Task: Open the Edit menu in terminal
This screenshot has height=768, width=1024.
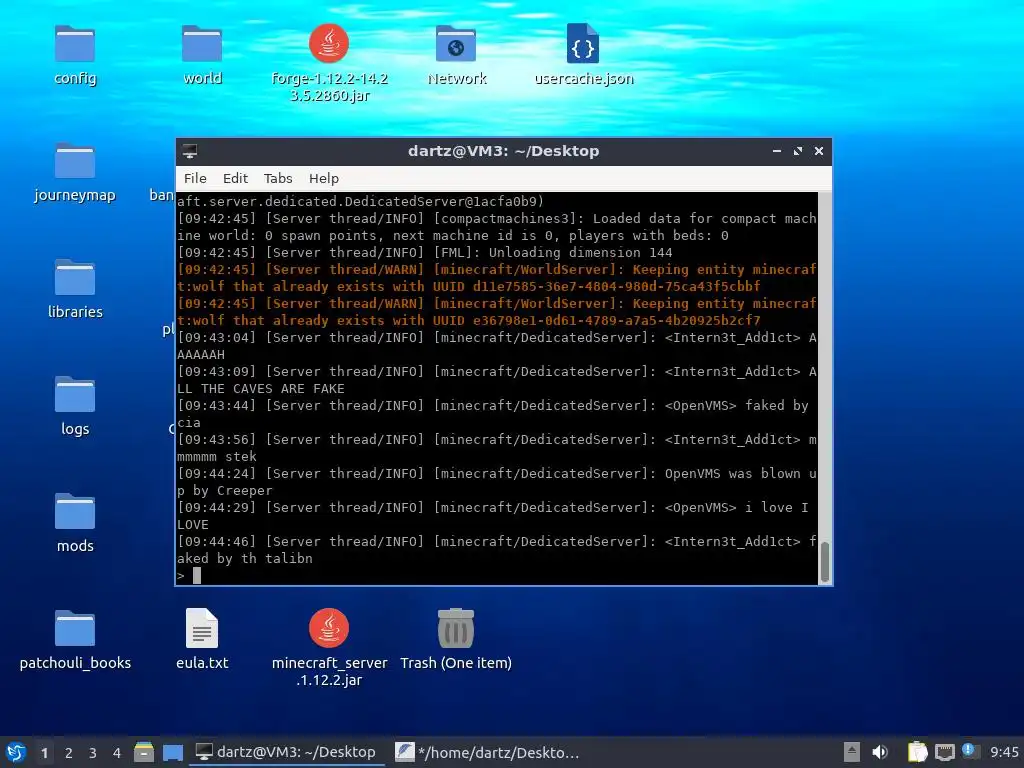Action: coord(235,178)
